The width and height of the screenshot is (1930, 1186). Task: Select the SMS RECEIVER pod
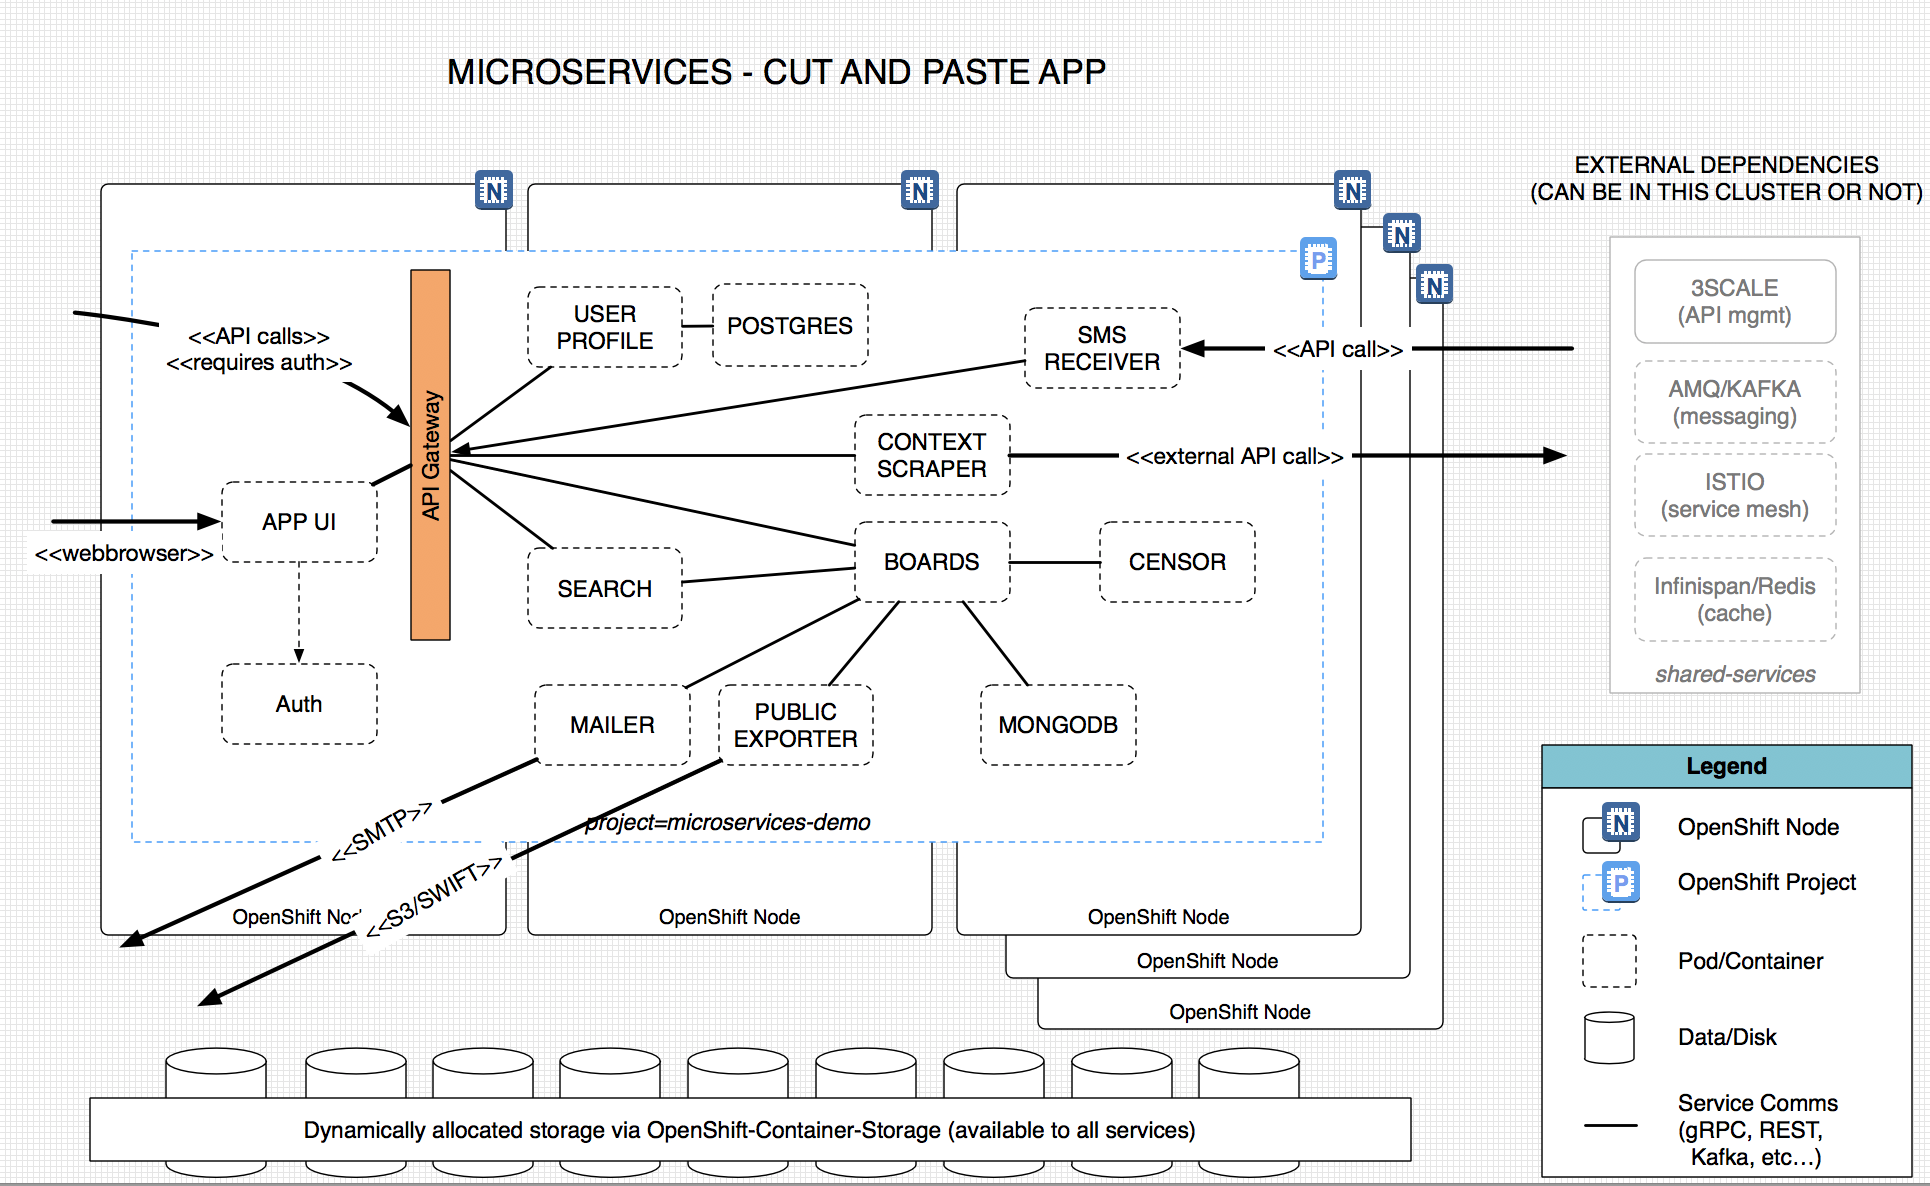click(x=1101, y=348)
